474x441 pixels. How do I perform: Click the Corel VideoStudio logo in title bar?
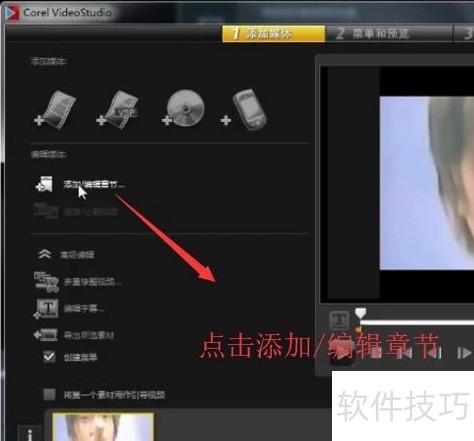[x=12, y=13]
